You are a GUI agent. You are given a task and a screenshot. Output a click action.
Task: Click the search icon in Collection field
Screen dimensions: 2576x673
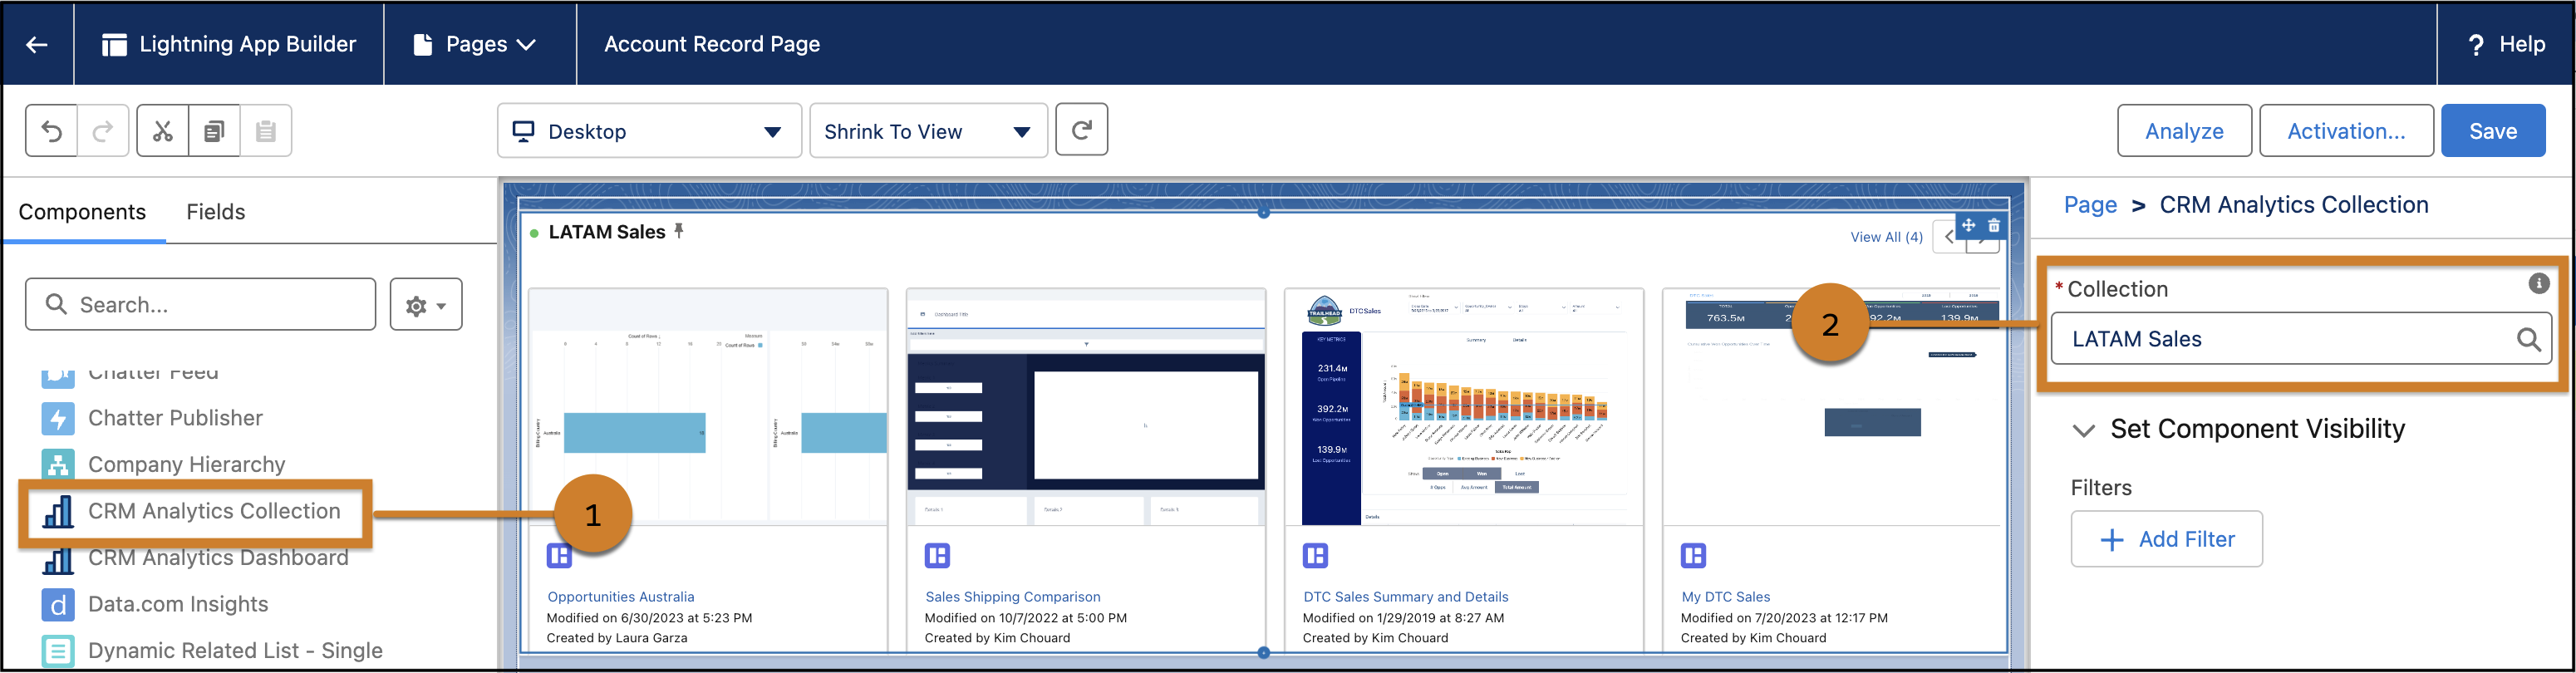2528,339
